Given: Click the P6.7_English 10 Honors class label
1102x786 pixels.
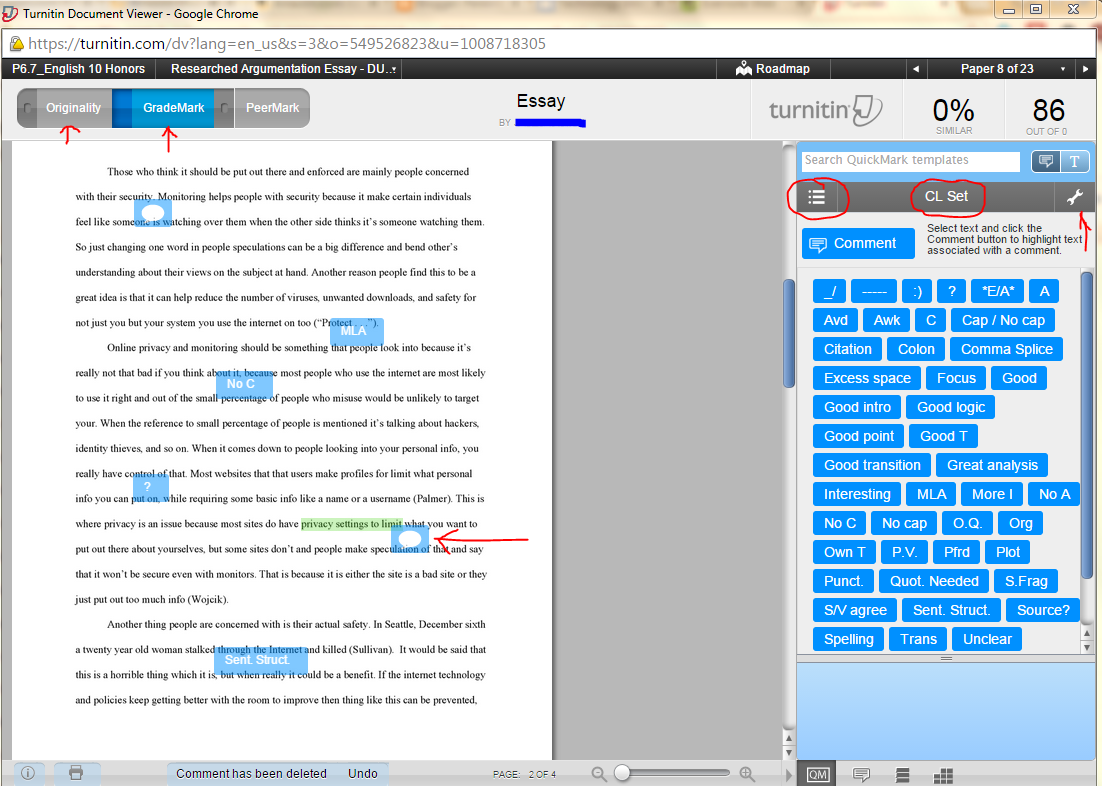Looking at the screenshot, I should click(79, 69).
